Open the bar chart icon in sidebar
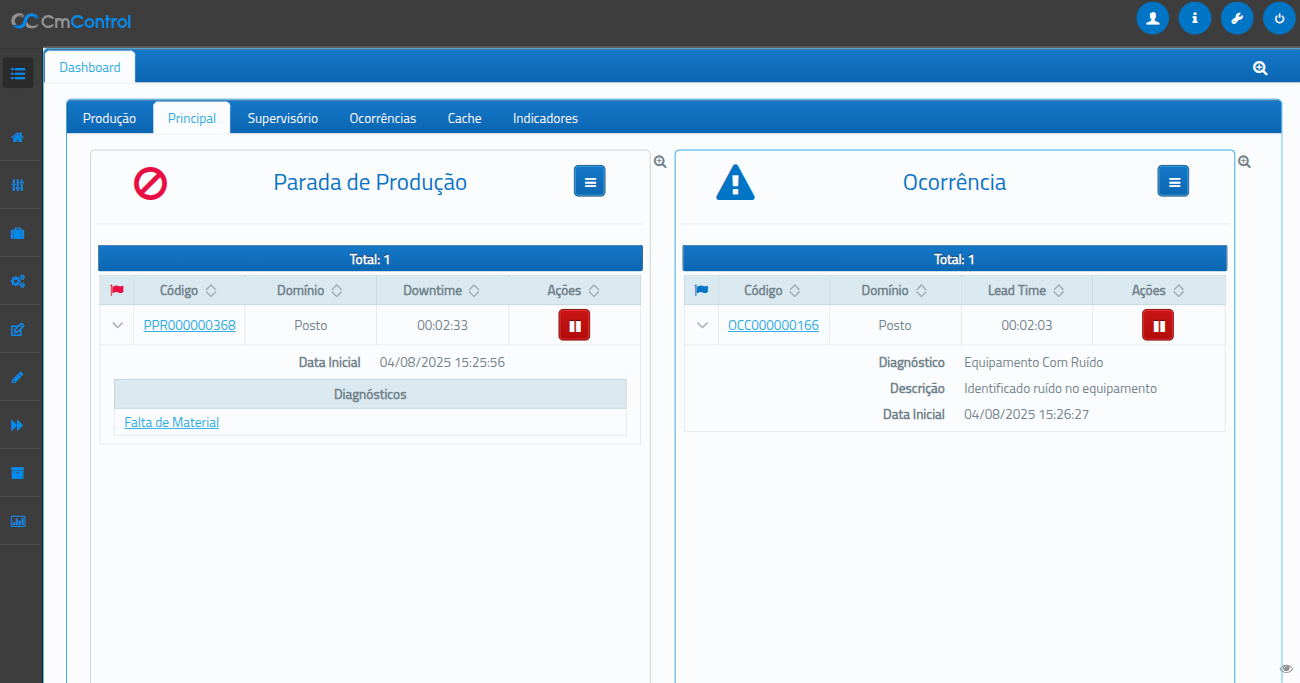The image size is (1300, 683). (17, 521)
